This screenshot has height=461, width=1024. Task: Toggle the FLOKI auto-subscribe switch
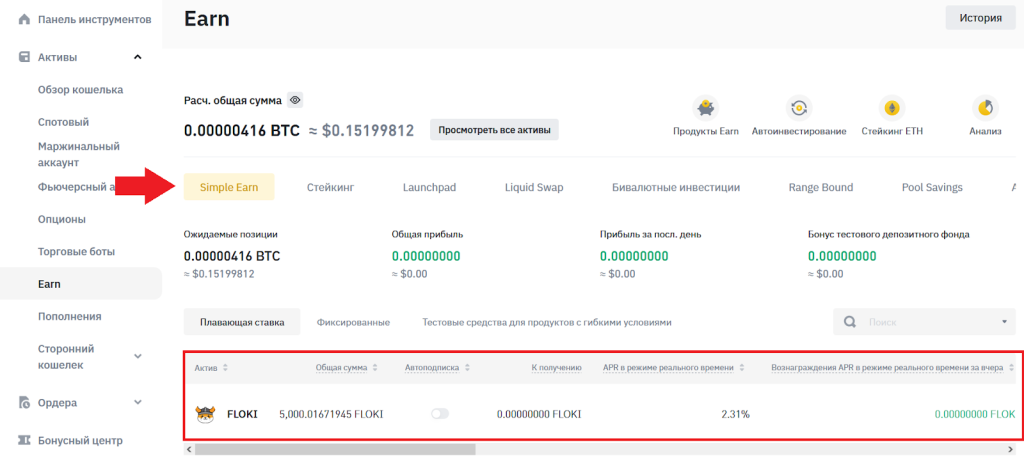pos(440,413)
